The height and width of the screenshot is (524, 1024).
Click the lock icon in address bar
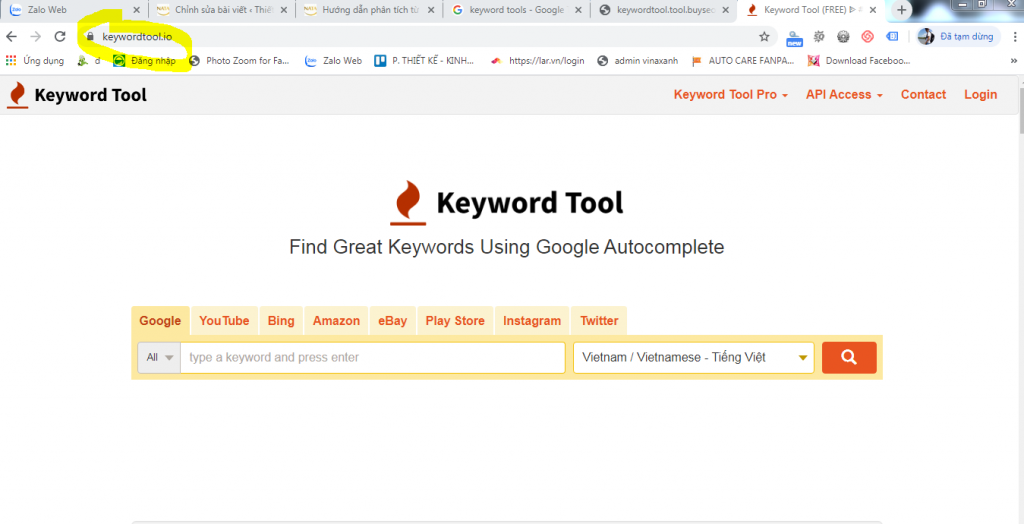click(90, 37)
